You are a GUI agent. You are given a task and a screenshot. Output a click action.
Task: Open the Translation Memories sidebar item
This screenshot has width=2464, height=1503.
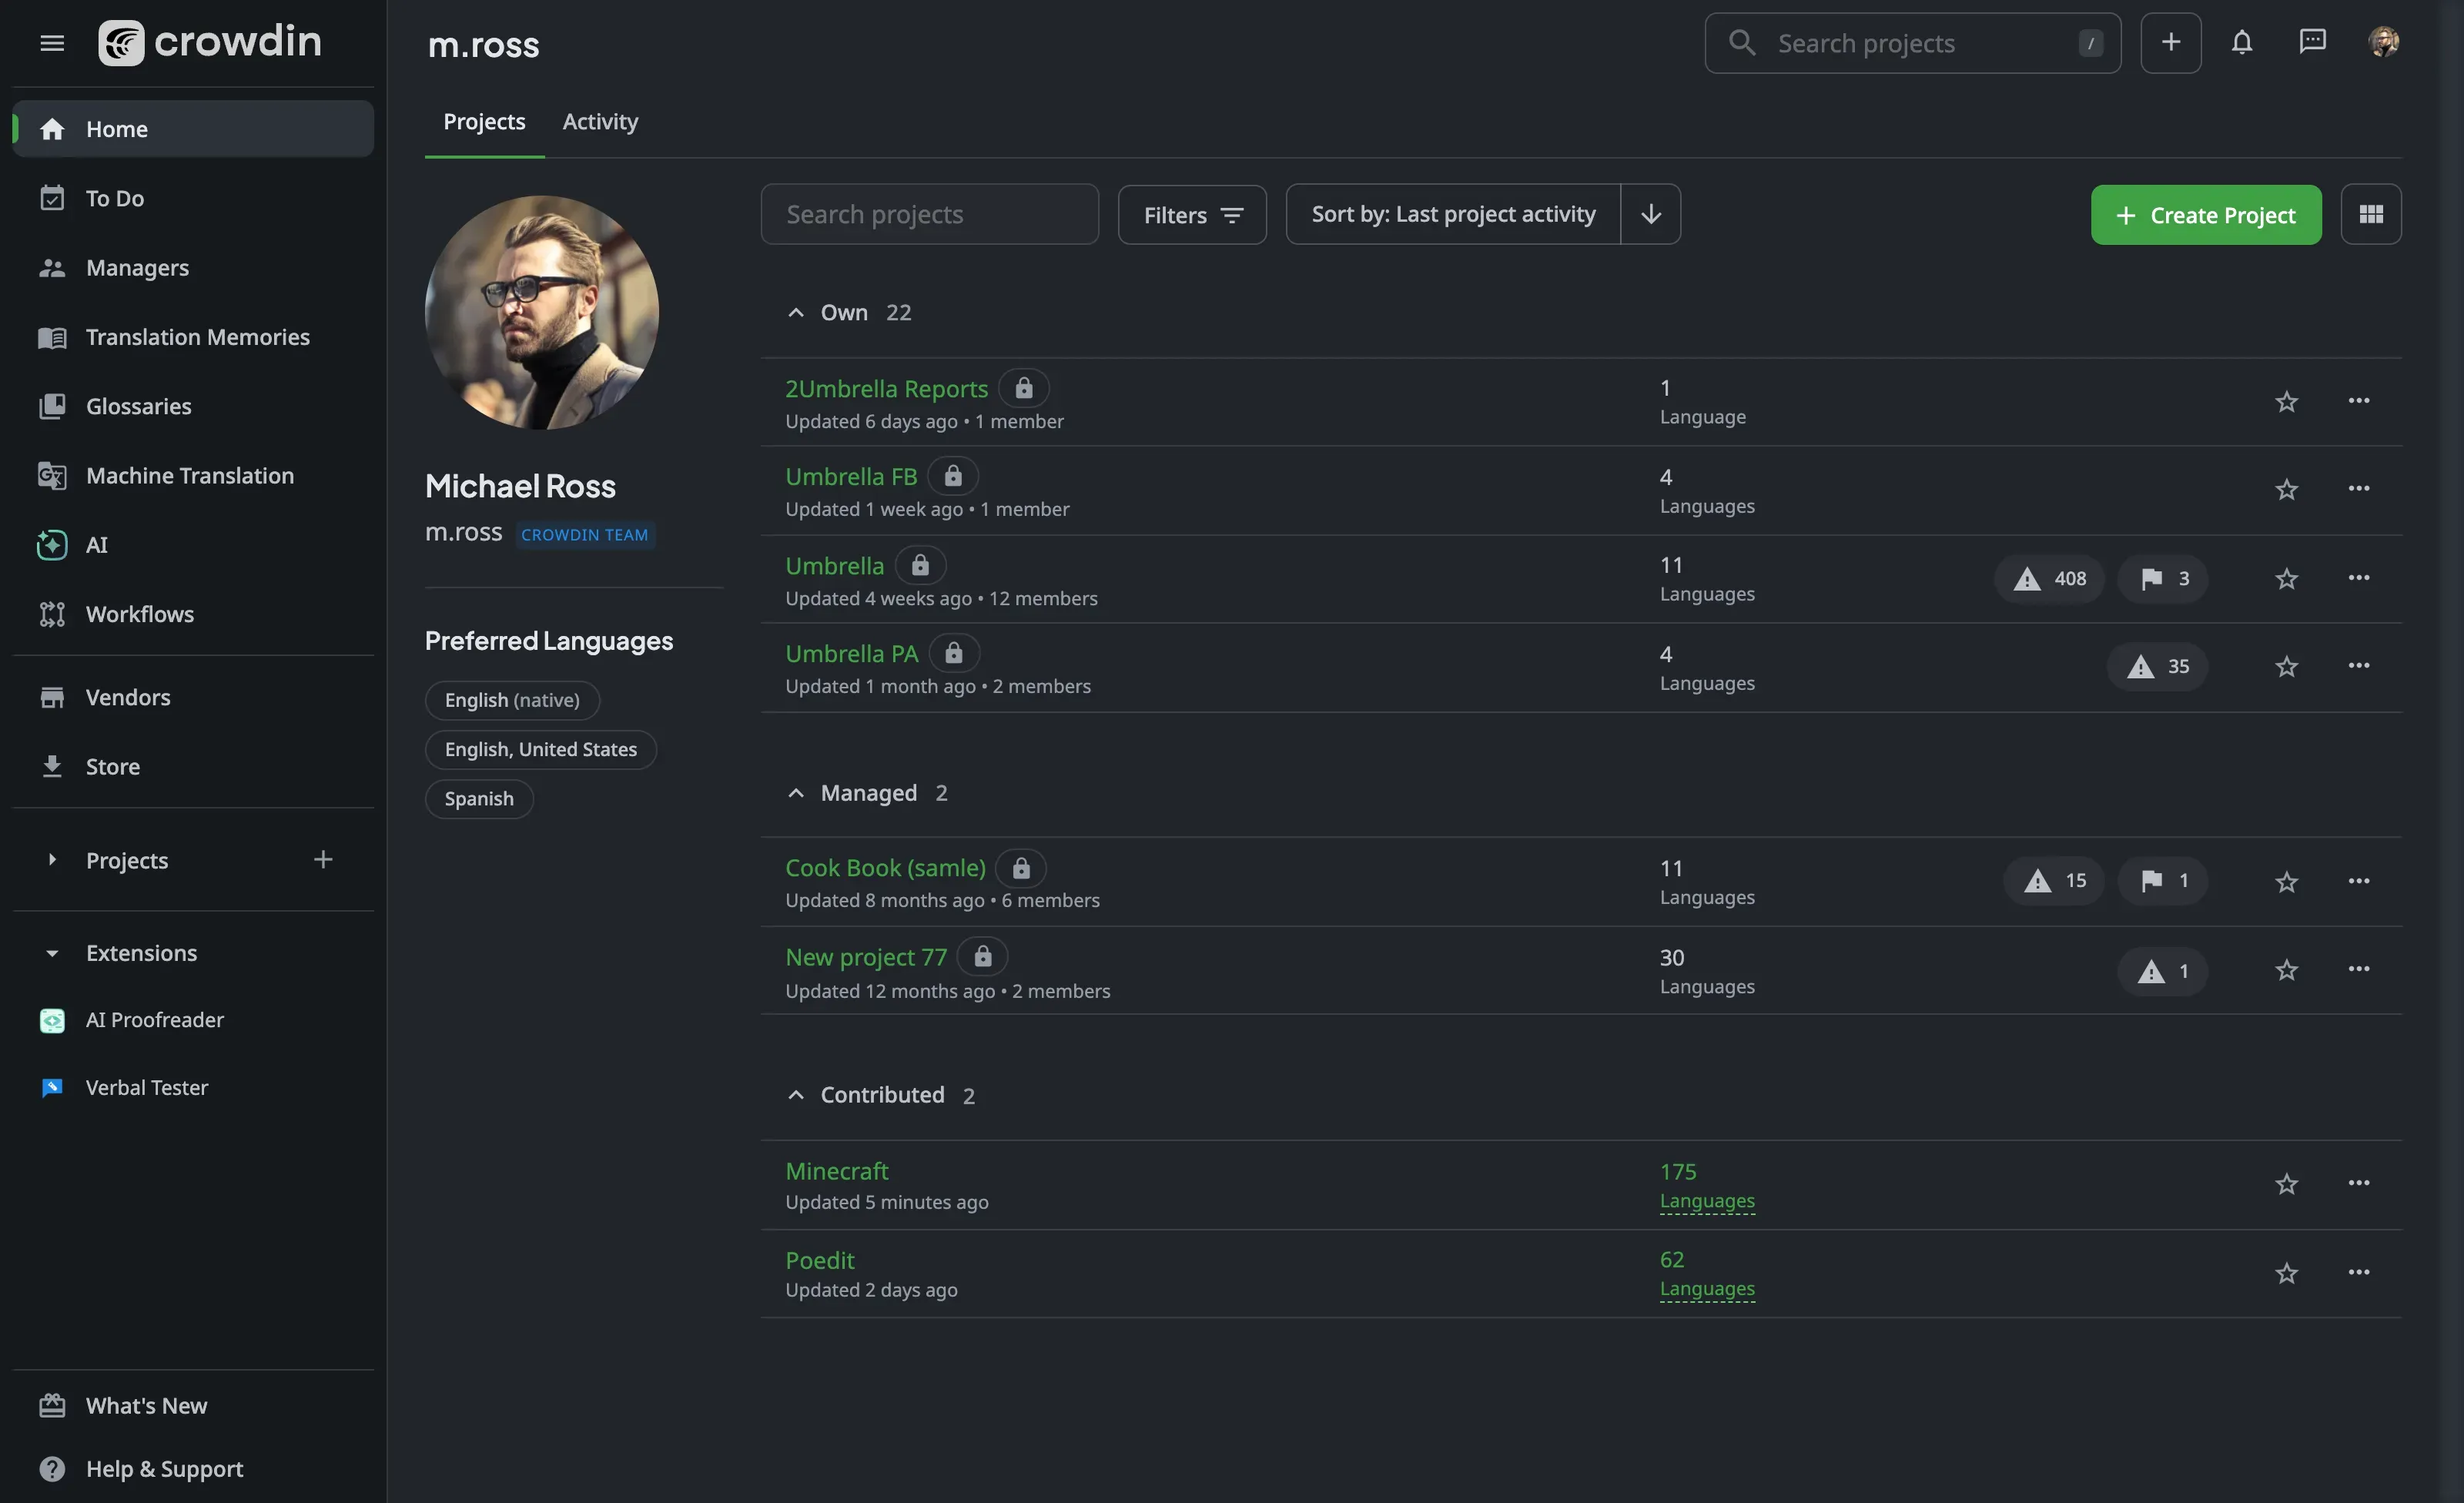[x=197, y=337]
